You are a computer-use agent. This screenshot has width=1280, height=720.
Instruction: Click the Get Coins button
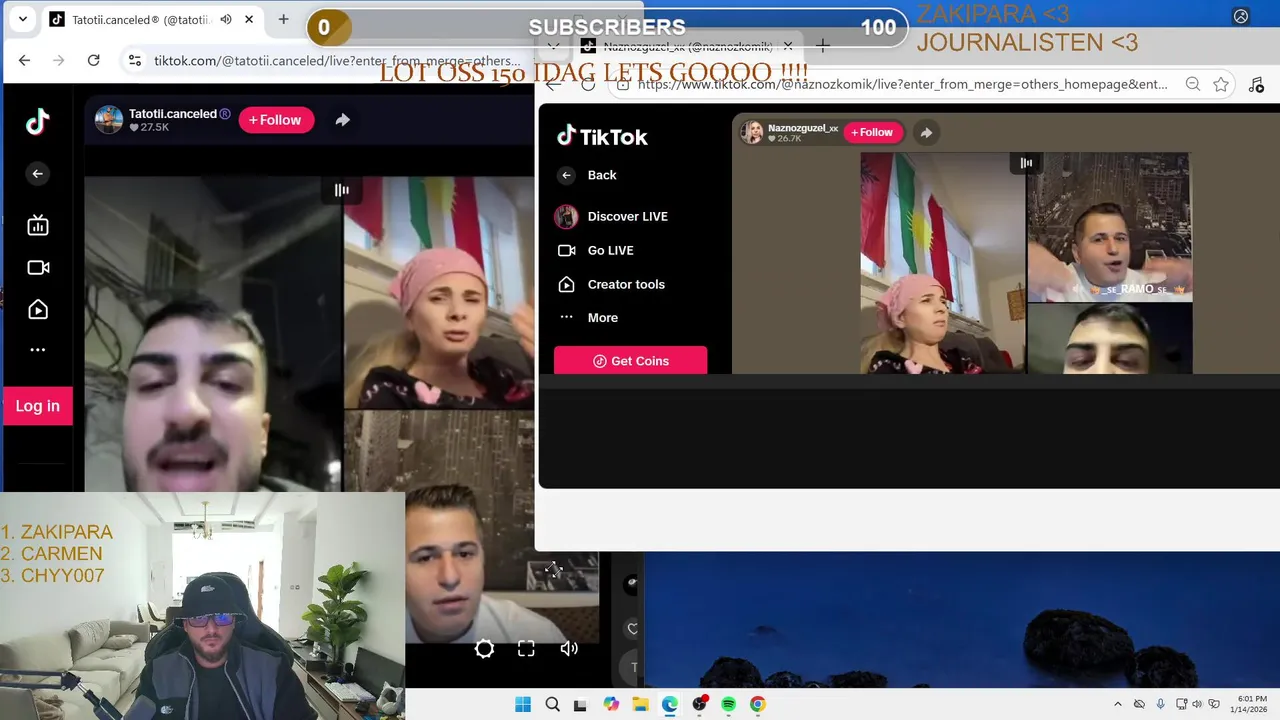click(630, 360)
